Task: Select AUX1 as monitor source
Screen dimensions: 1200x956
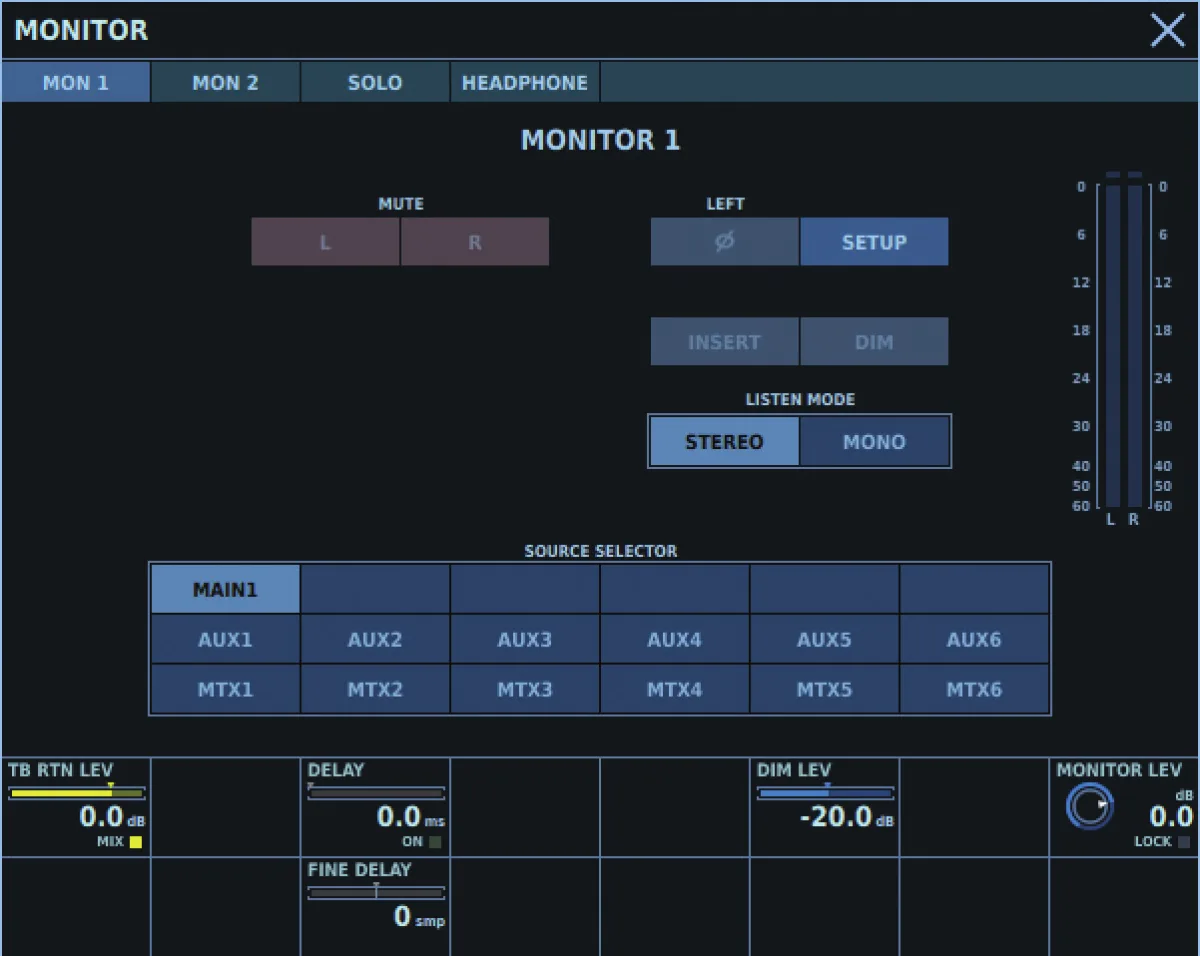Action: [x=225, y=639]
